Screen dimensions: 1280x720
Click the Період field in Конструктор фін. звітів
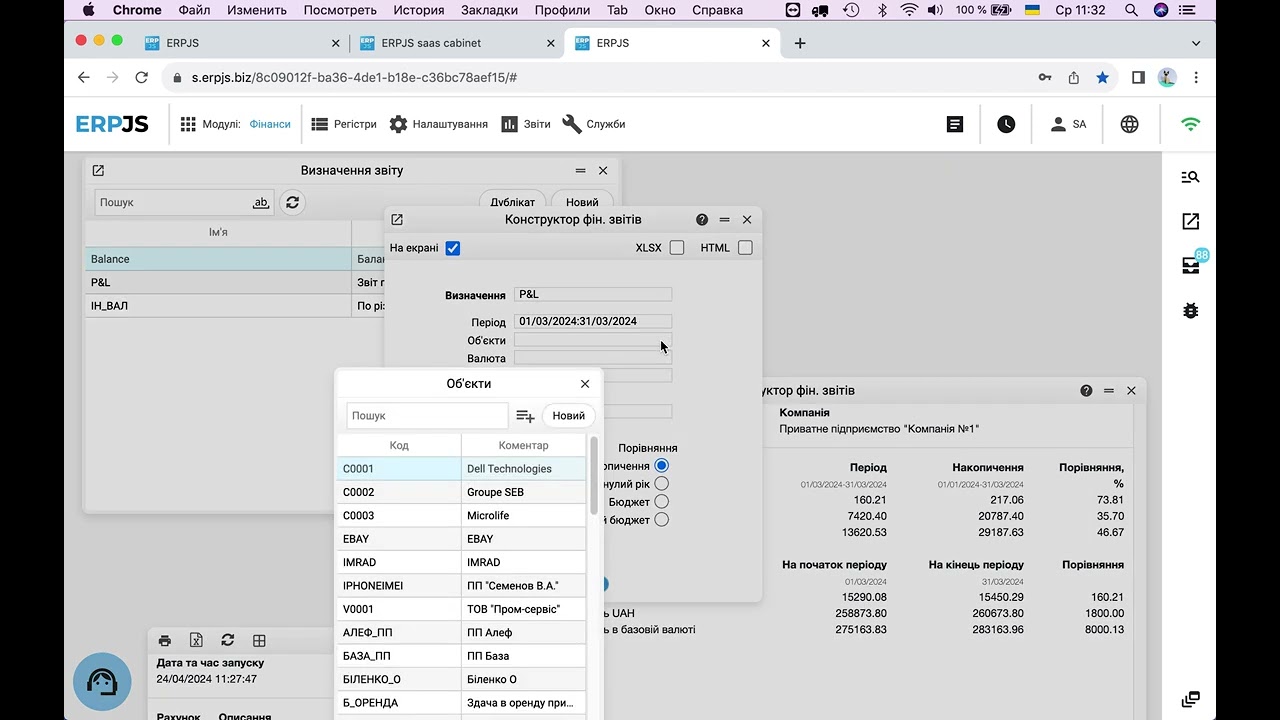pyautogui.click(x=593, y=321)
